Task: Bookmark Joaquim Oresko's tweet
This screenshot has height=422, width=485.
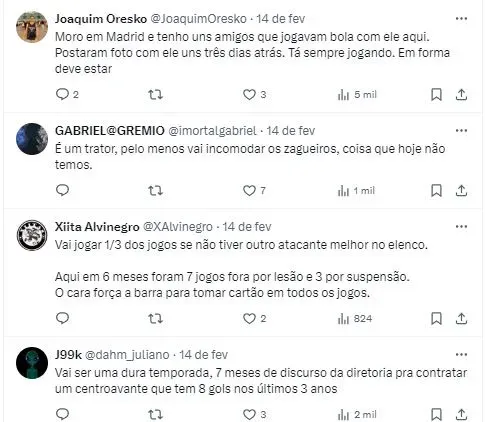Action: 436,95
